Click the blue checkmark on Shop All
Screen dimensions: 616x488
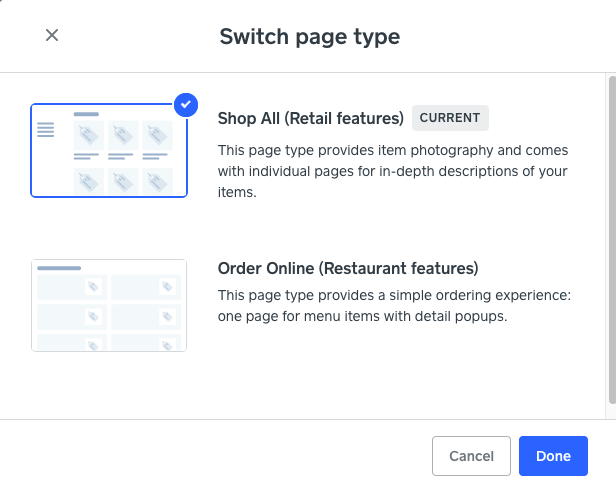(x=186, y=105)
